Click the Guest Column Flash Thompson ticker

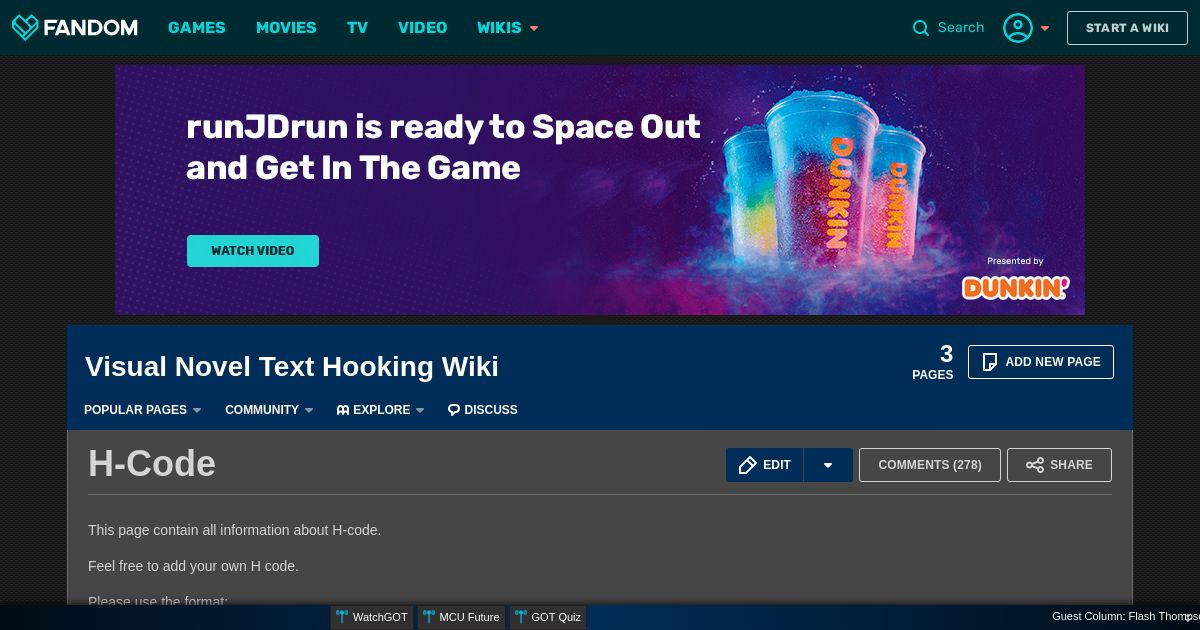coord(1125,617)
